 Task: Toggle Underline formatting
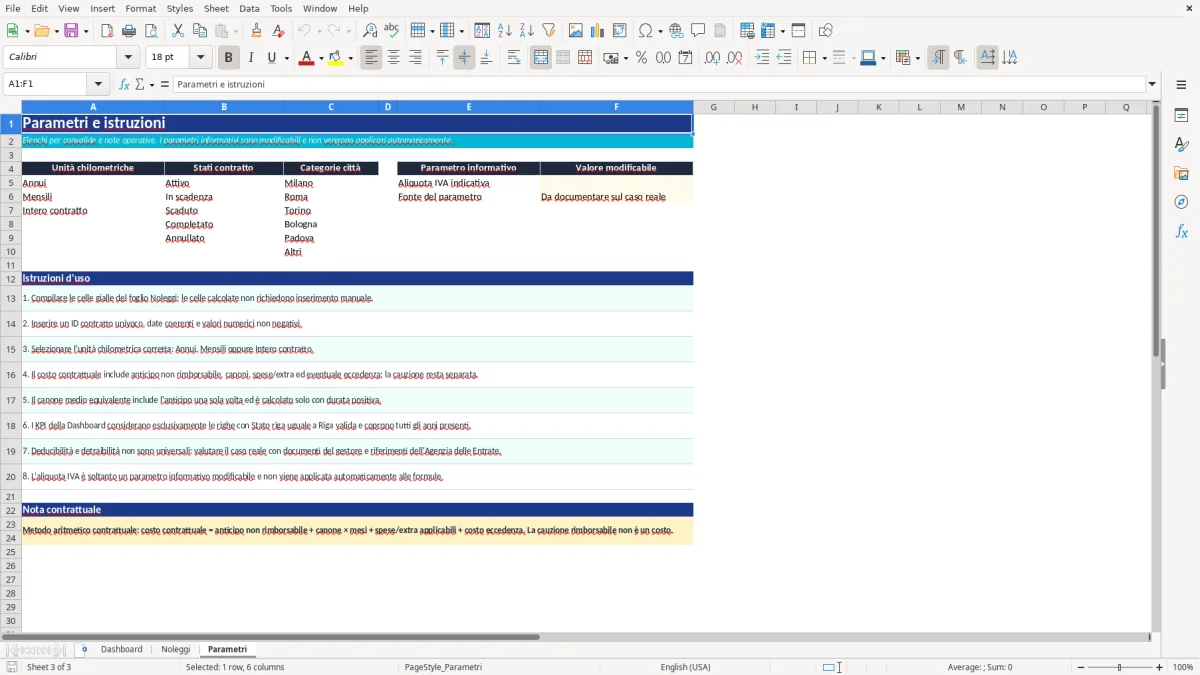pyautogui.click(x=271, y=58)
